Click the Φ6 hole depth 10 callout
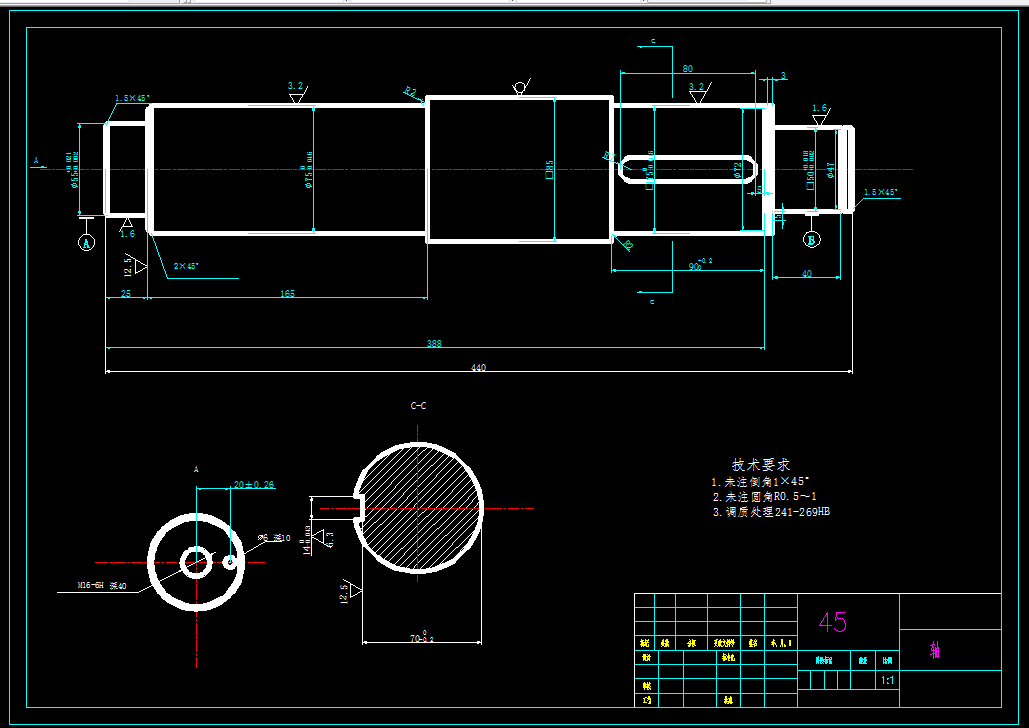The height and width of the screenshot is (728, 1029). [274, 538]
